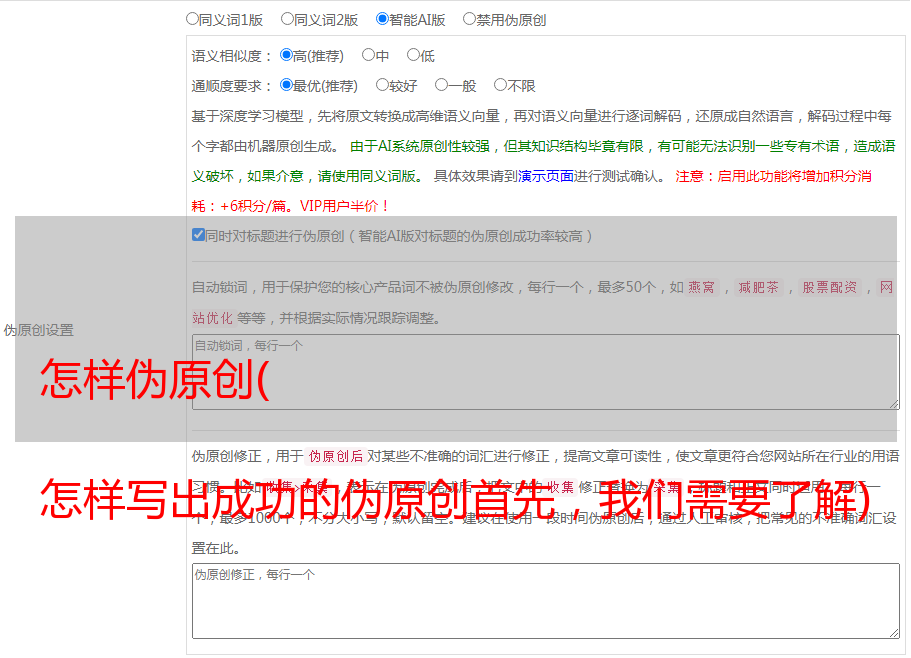Click the 燕窝 example keyword
Screen dimensions: 911x658
(701, 287)
